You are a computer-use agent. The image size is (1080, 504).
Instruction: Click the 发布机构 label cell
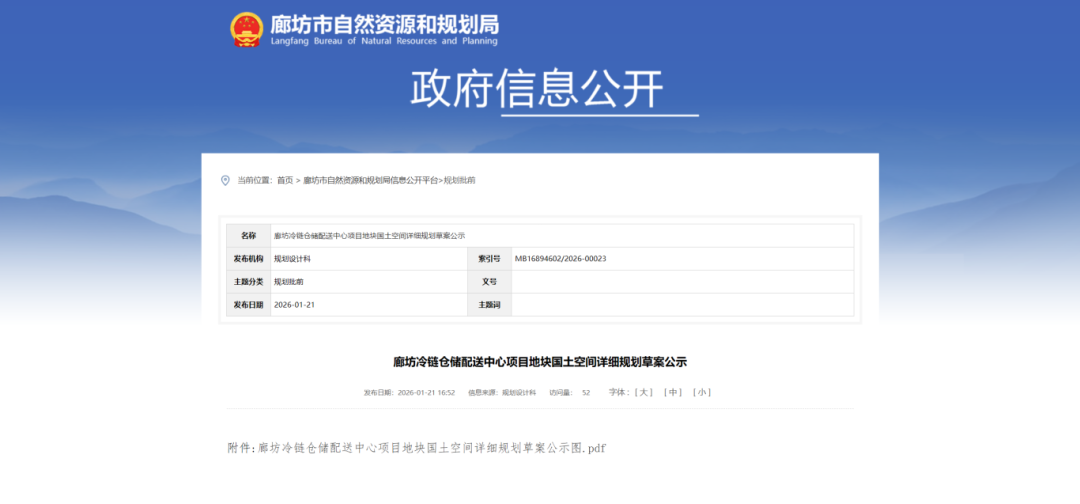tap(249, 259)
